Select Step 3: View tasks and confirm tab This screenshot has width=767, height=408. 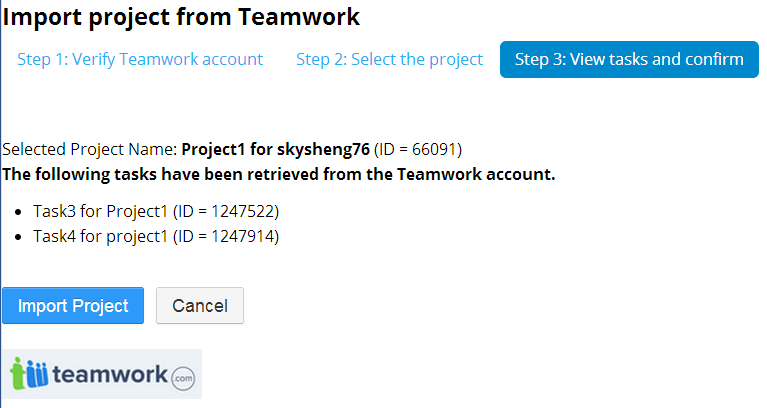629,59
